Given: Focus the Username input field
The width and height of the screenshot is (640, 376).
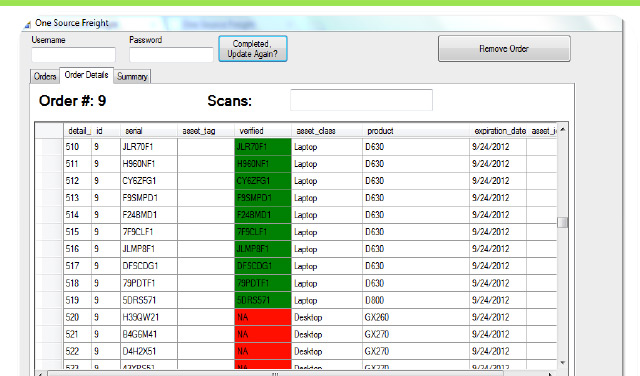Looking at the screenshot, I should coord(73,55).
